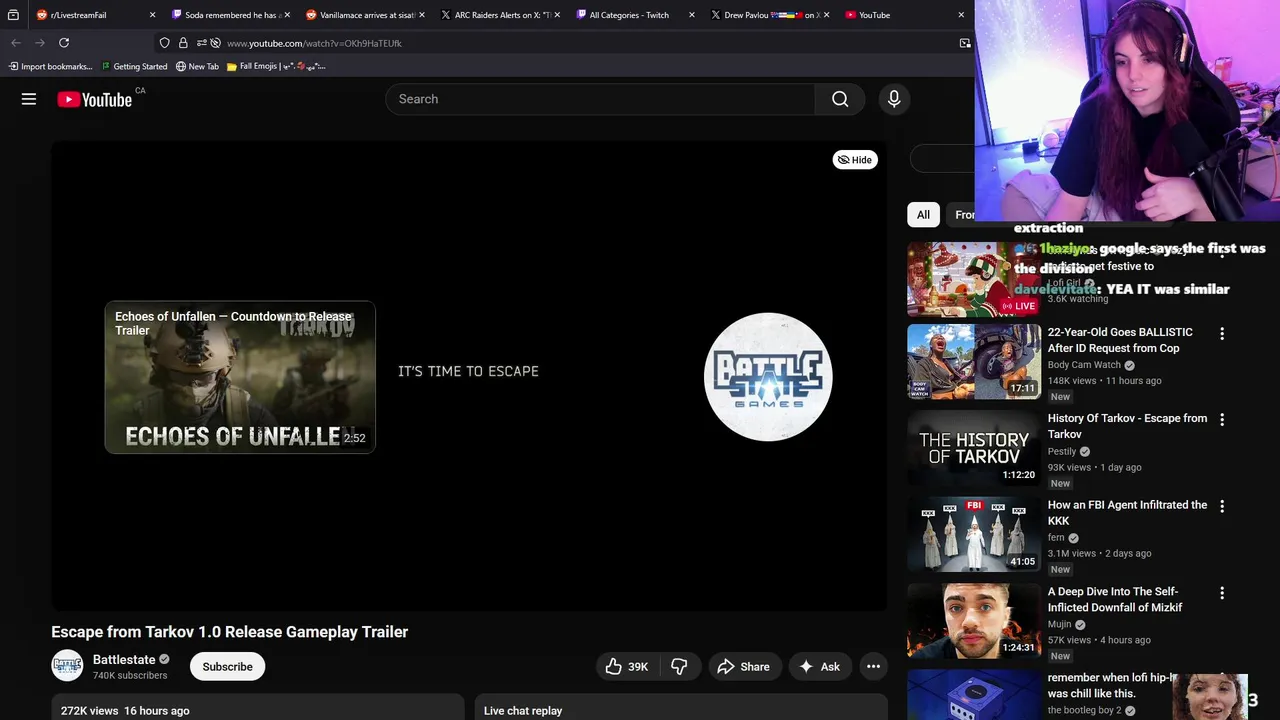
Task: Switch to Soda remembered browser tab
Action: click(231, 15)
